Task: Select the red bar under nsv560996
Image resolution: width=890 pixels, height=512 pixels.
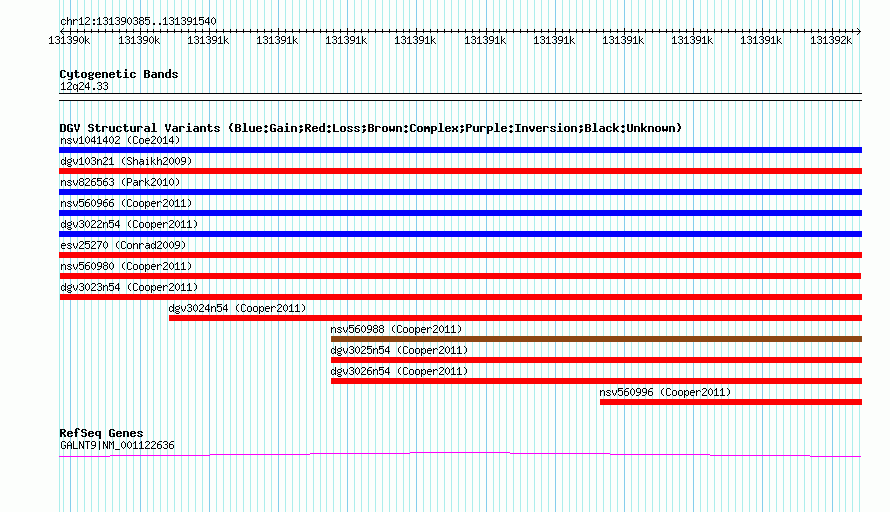Action: tap(731, 402)
